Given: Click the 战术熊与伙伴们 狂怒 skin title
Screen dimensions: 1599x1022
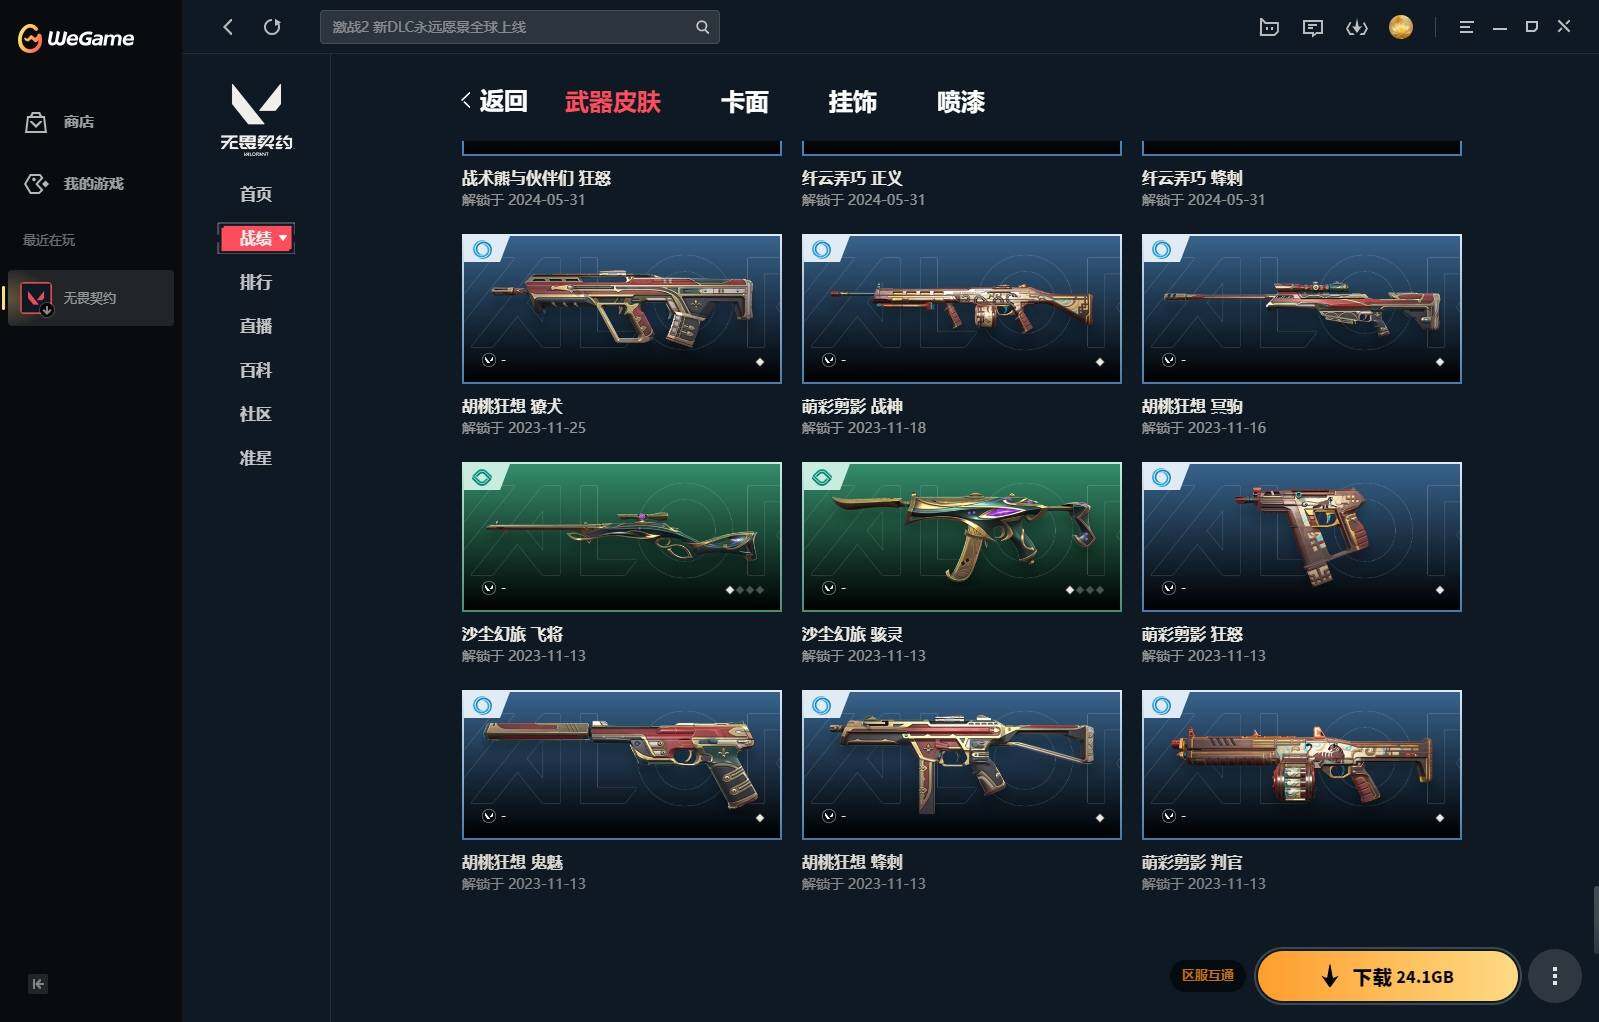Looking at the screenshot, I should coord(536,178).
